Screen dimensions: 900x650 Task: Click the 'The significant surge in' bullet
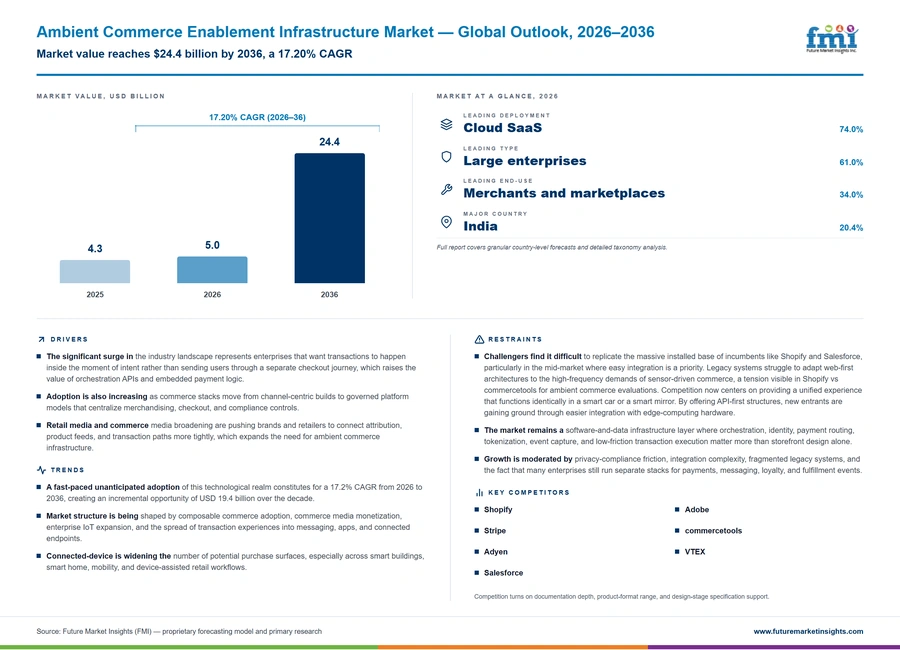(x=231, y=367)
